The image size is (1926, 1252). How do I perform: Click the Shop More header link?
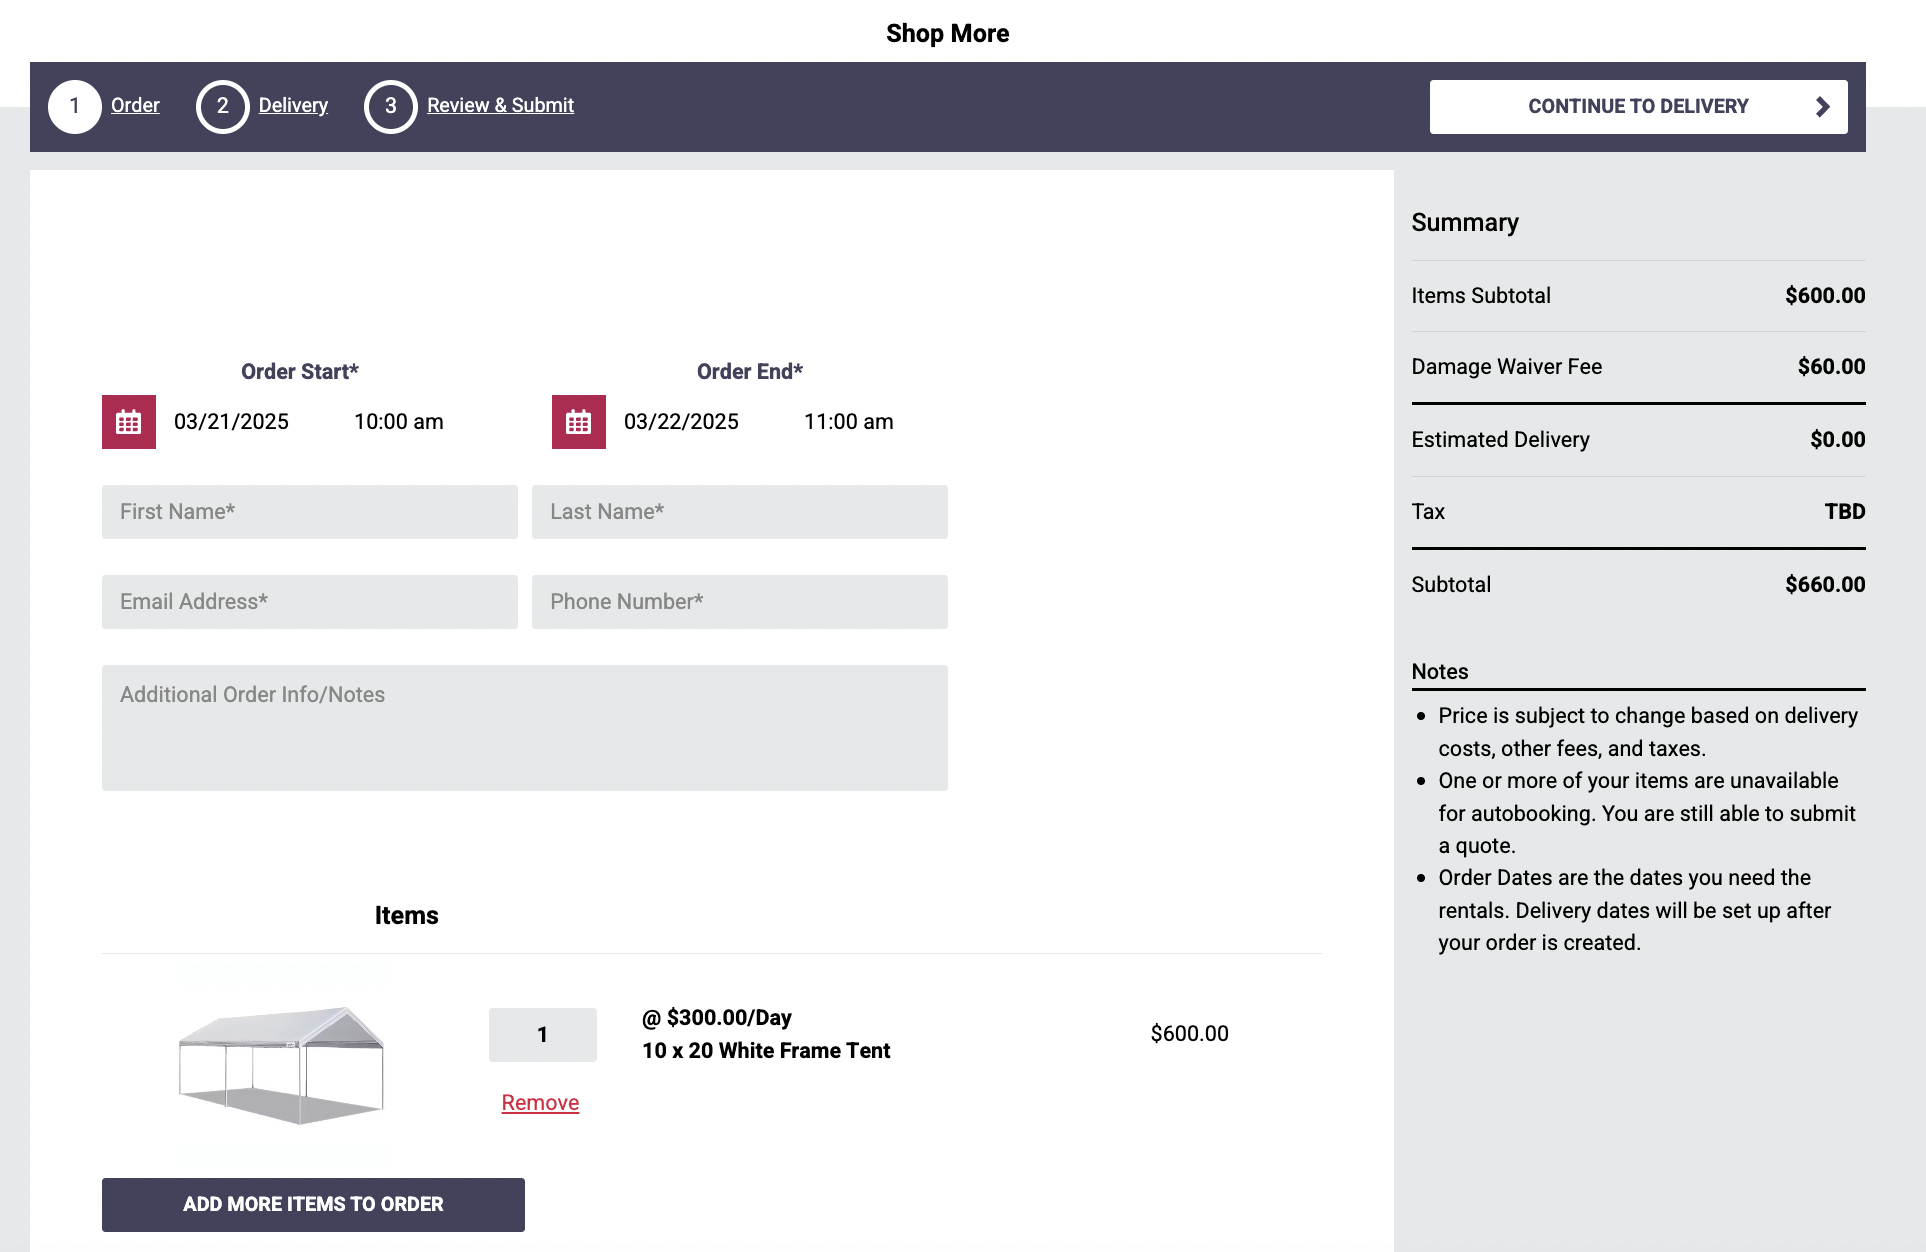[x=947, y=33]
